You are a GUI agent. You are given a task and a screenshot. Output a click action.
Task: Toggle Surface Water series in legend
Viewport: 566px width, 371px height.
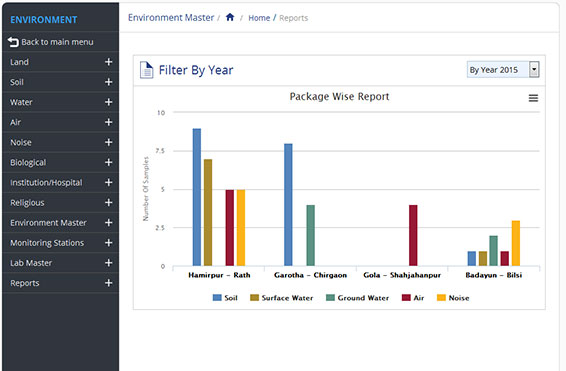point(282,298)
